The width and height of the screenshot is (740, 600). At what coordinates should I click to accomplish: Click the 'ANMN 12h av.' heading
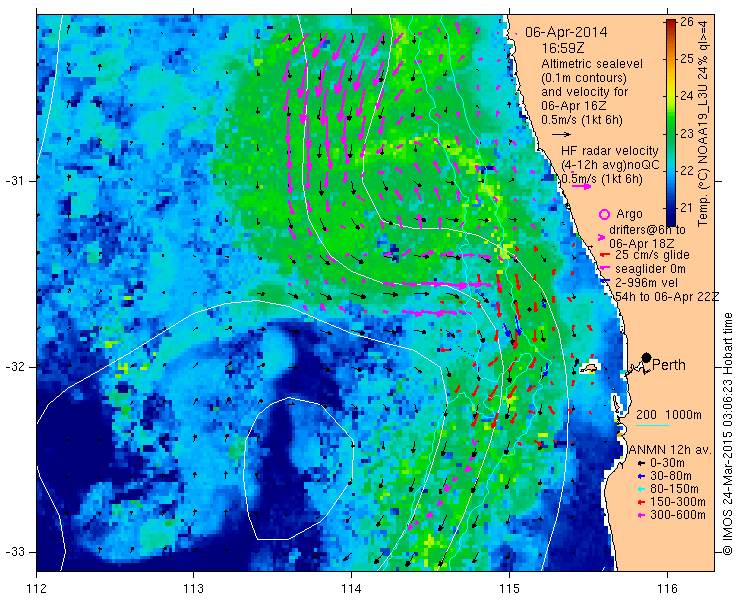click(x=669, y=450)
